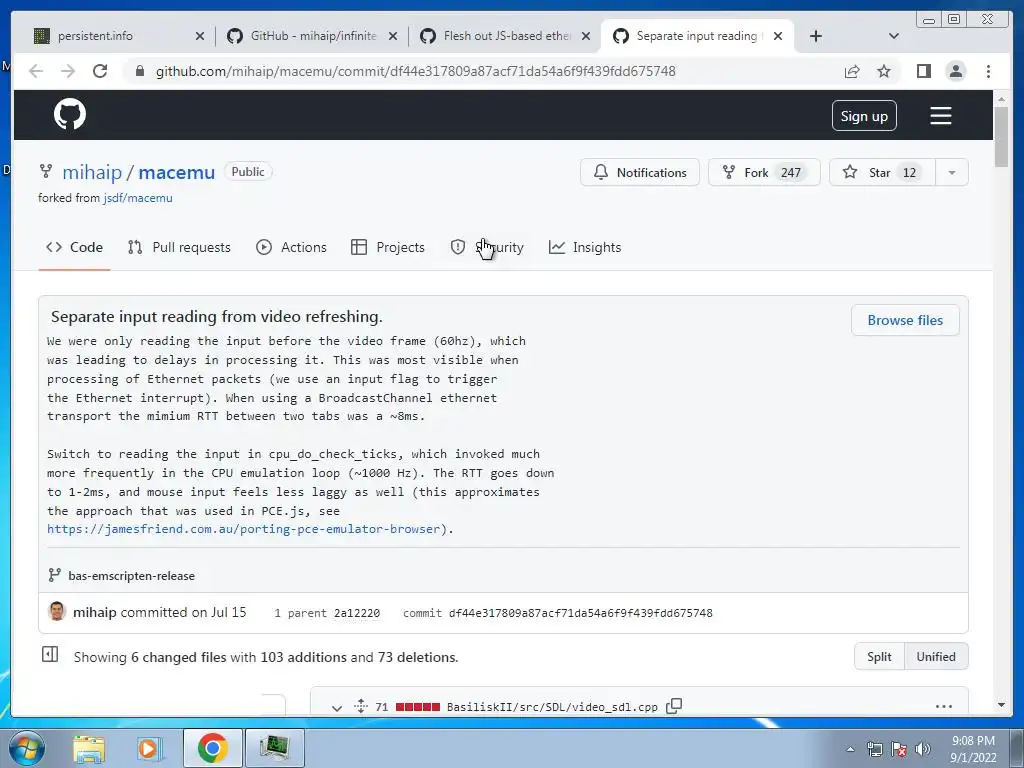Open the Code tab
Viewport: 1024px width, 768px height.
(x=74, y=247)
